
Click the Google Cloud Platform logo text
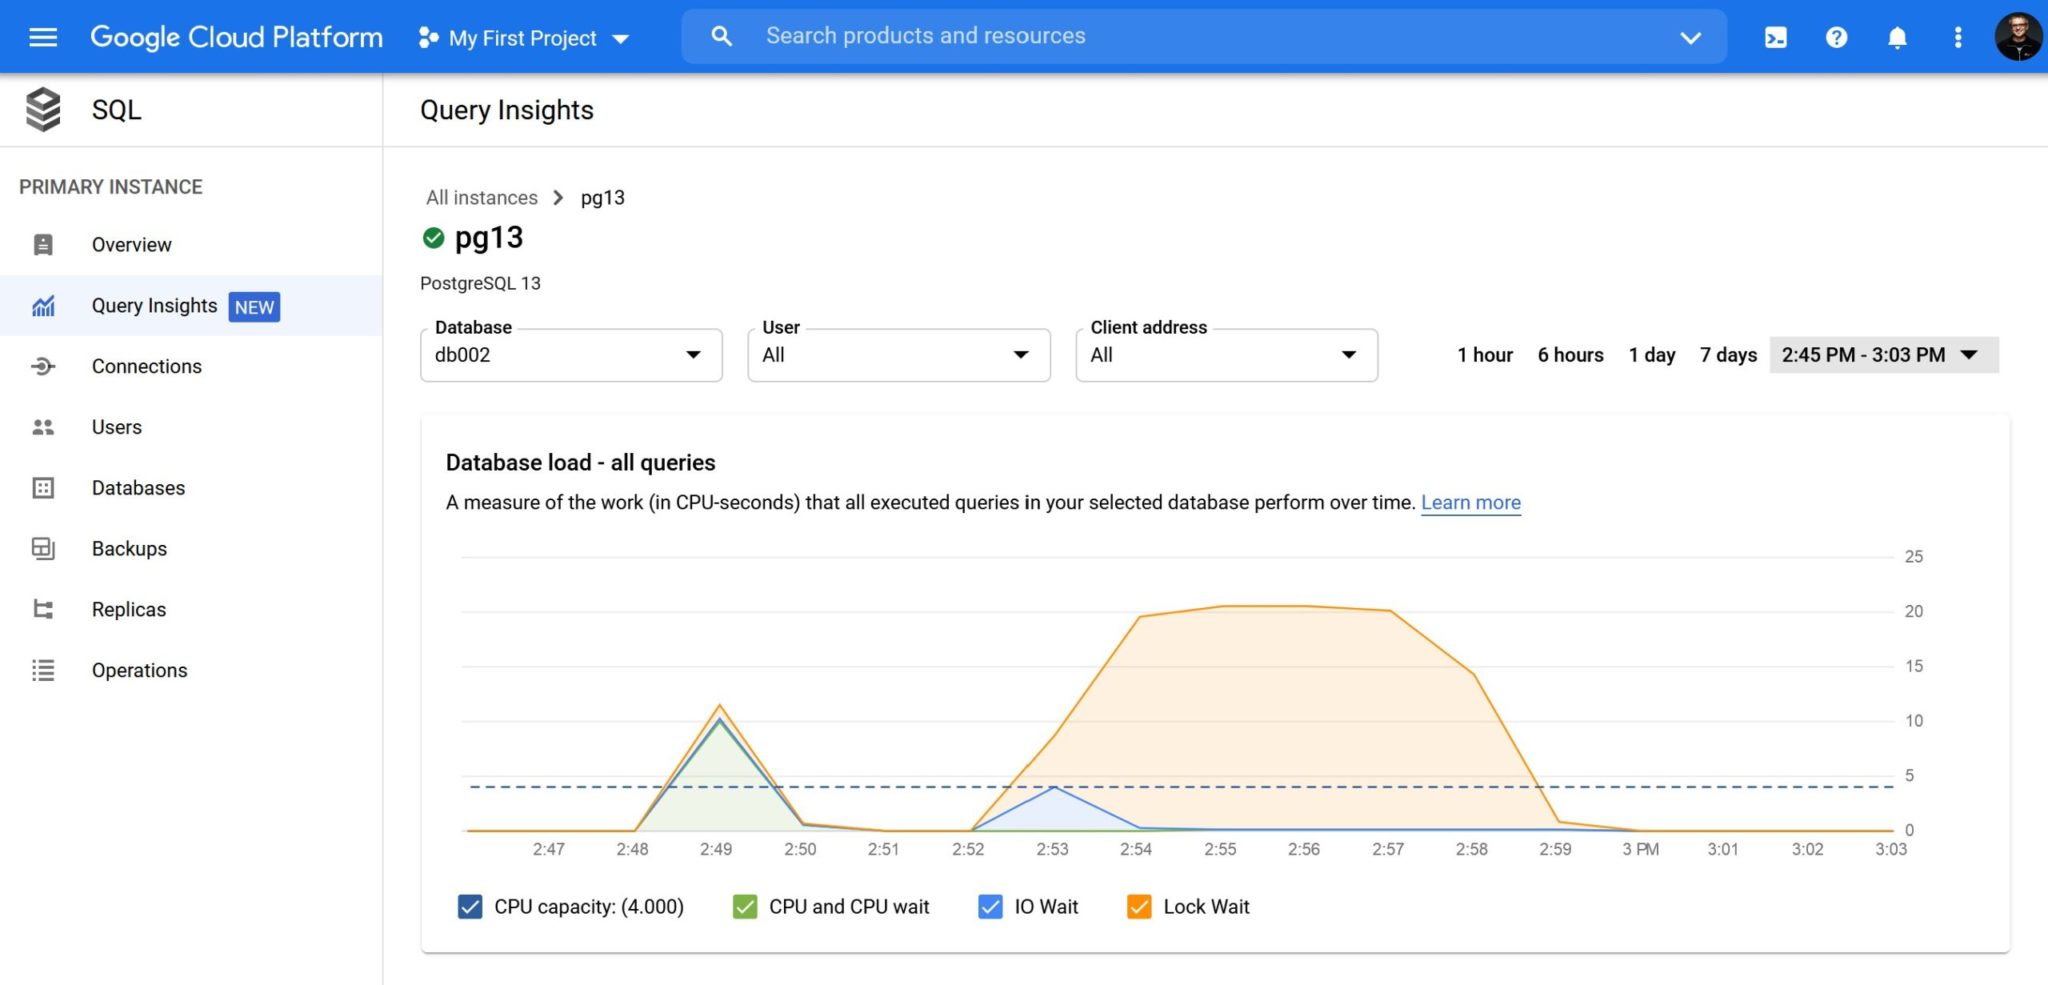pos(236,37)
